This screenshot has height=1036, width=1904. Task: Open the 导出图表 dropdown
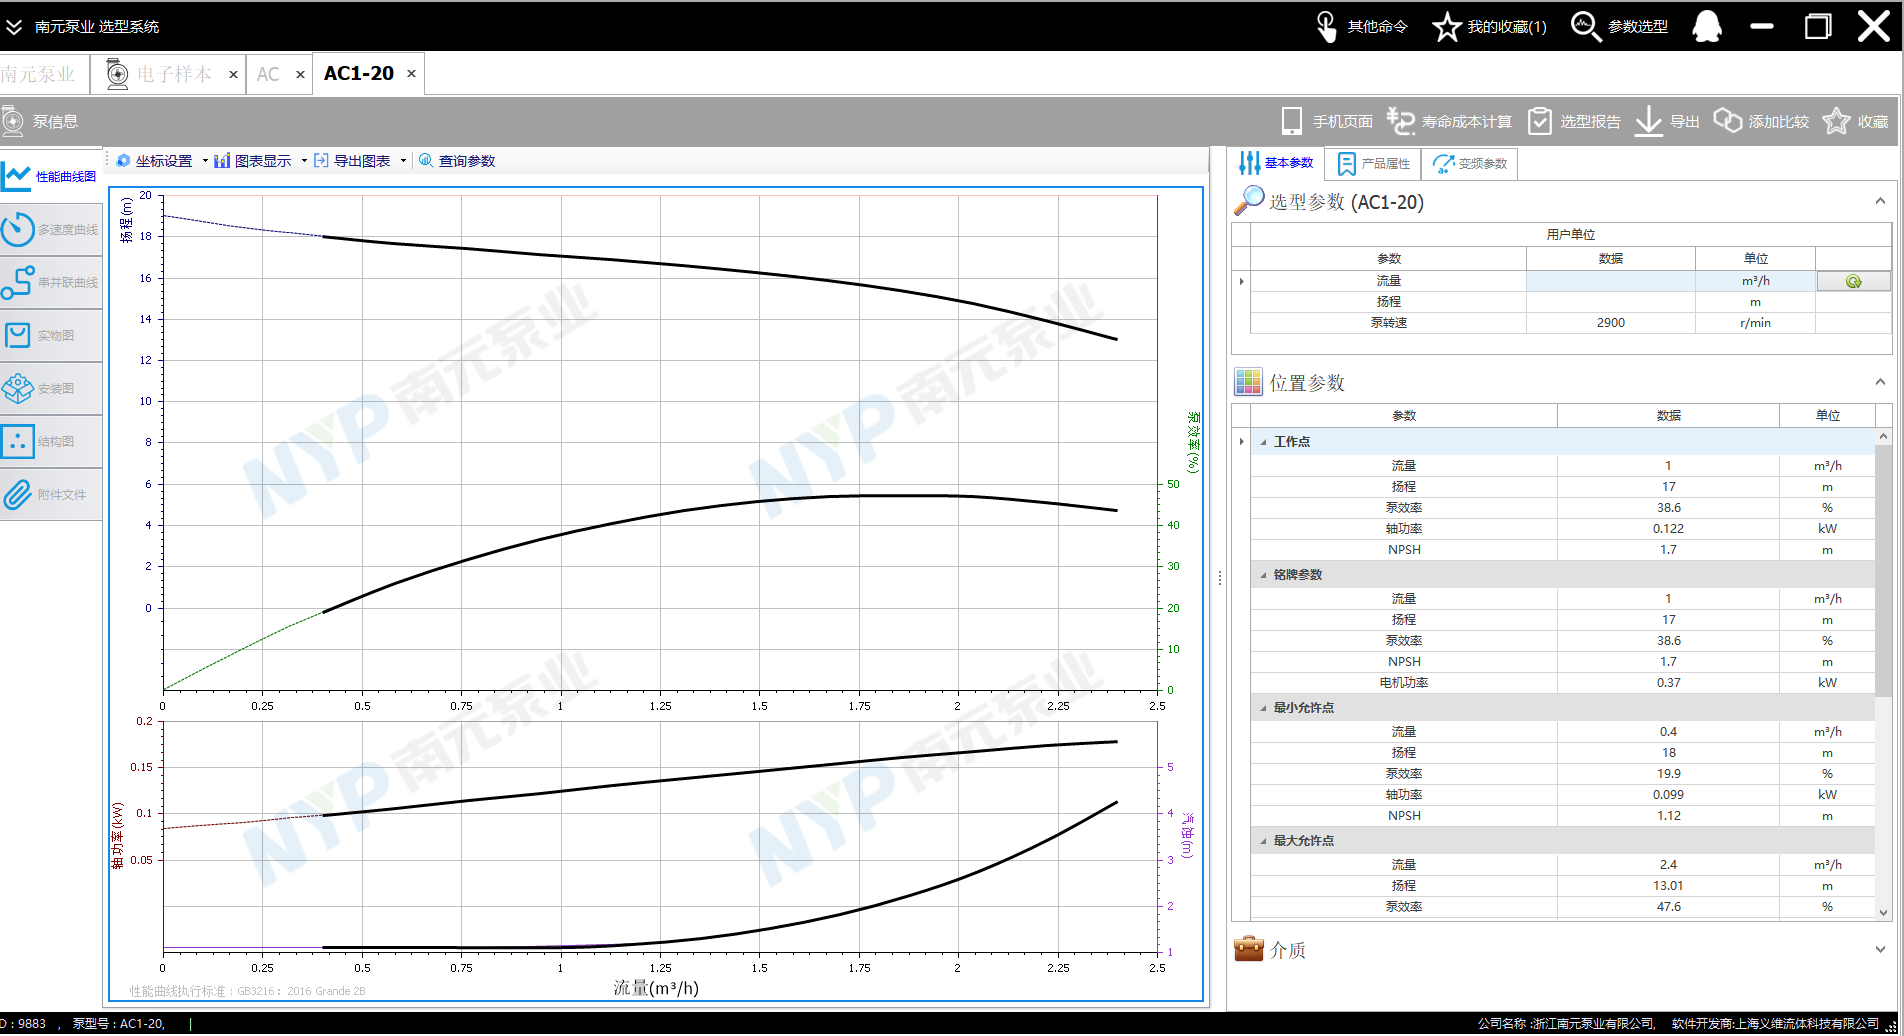[403, 161]
